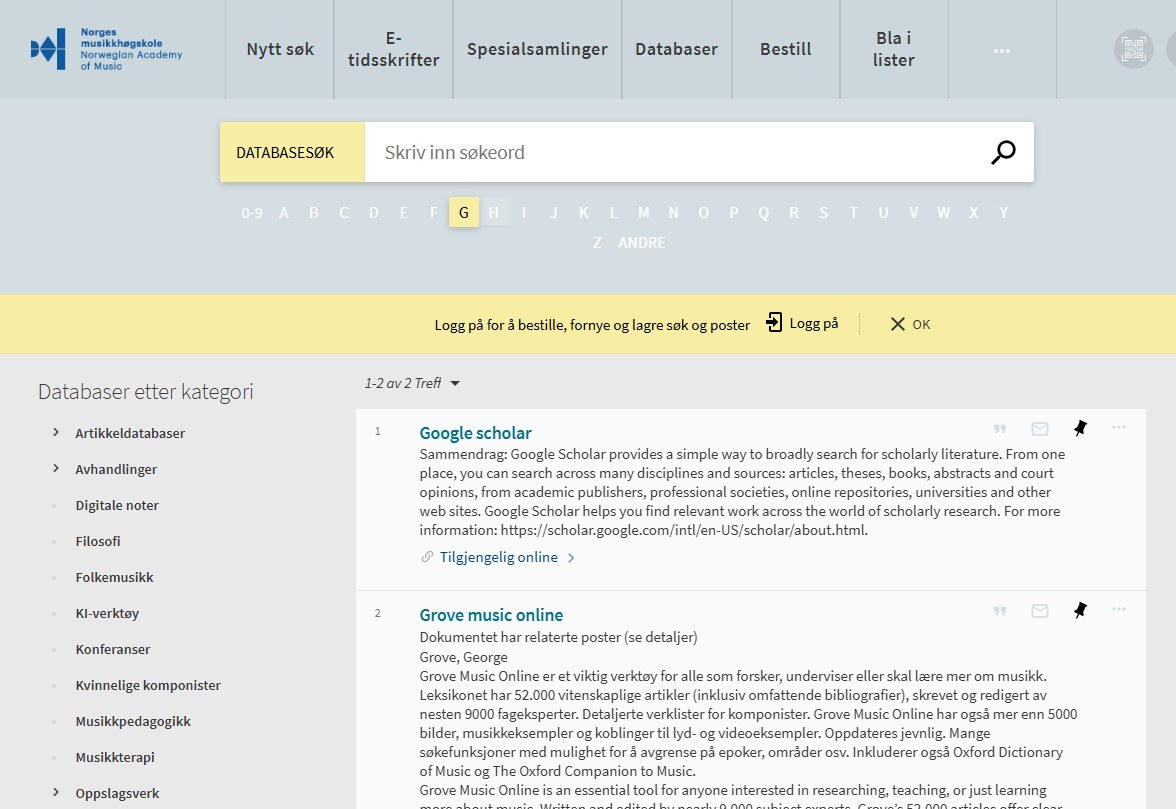The image size is (1176, 809).
Task: Open the header overflow menu with three dots
Action: pos(1002,49)
